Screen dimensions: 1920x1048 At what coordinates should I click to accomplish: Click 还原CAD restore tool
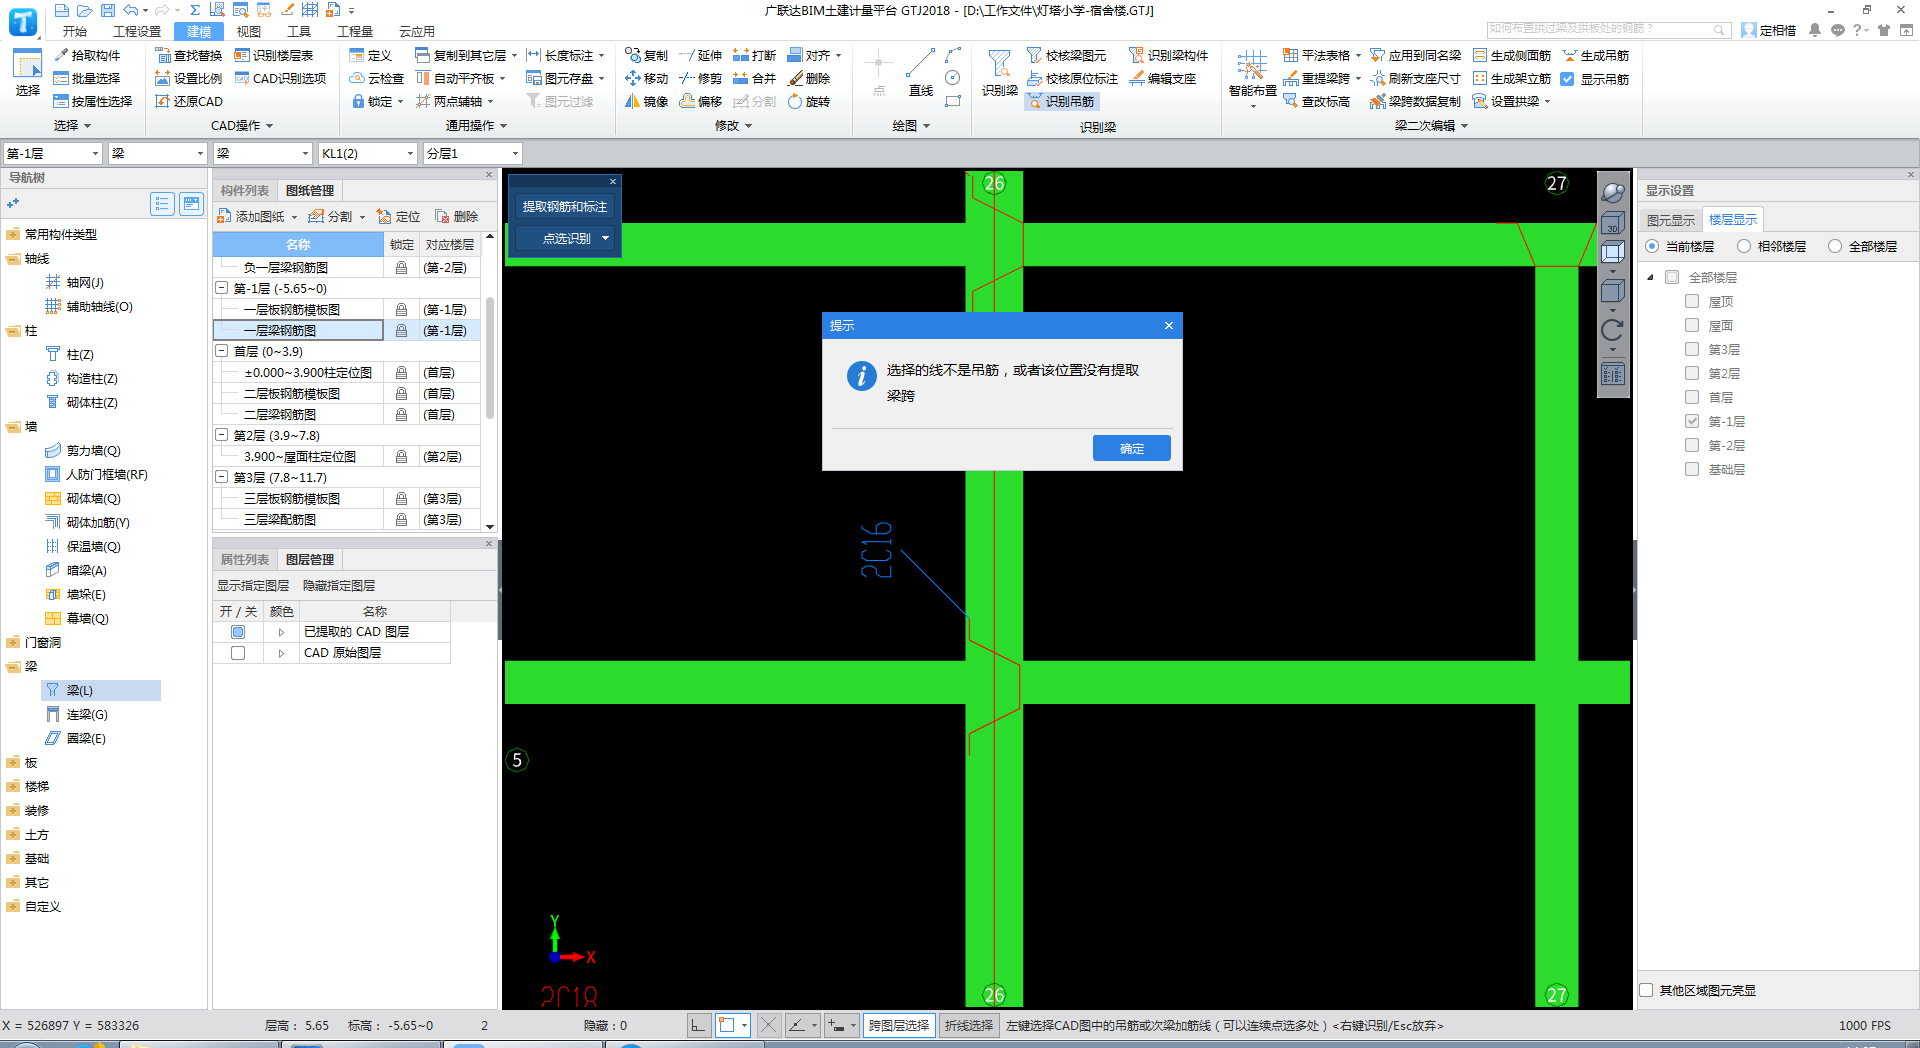(189, 101)
